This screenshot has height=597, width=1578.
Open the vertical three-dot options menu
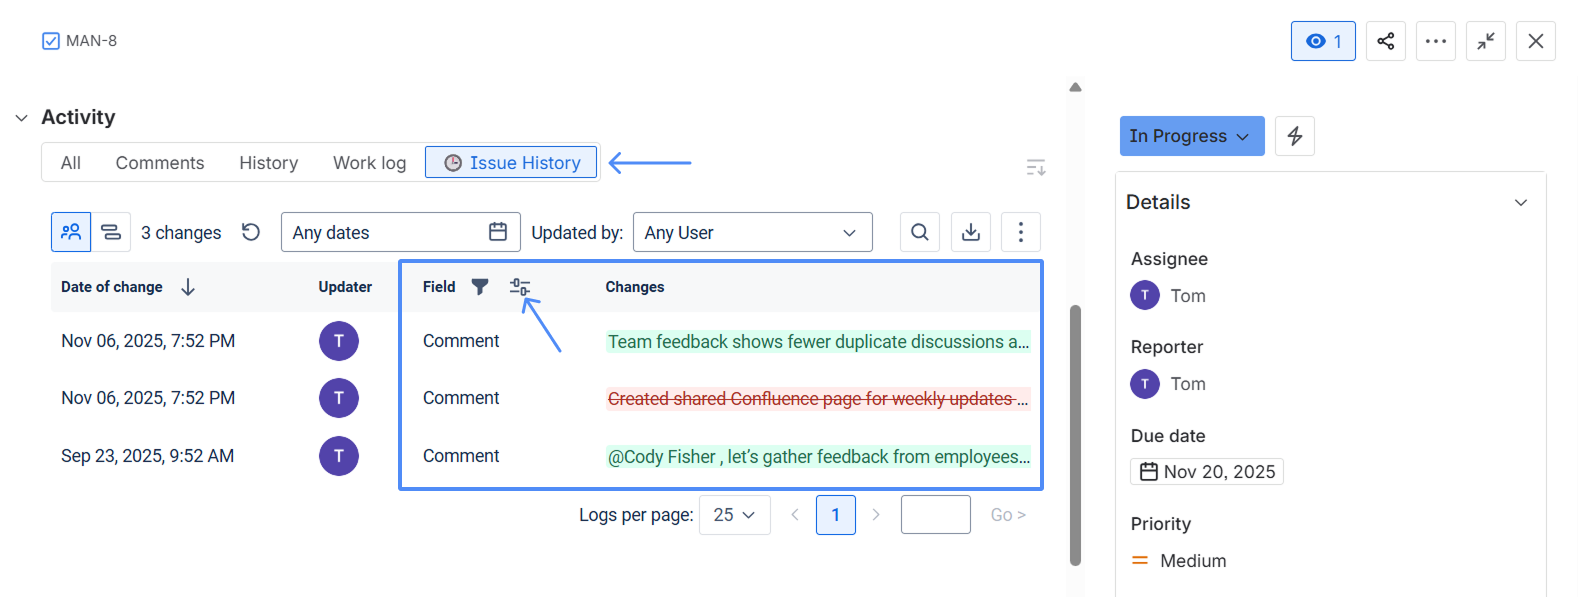[1020, 232]
